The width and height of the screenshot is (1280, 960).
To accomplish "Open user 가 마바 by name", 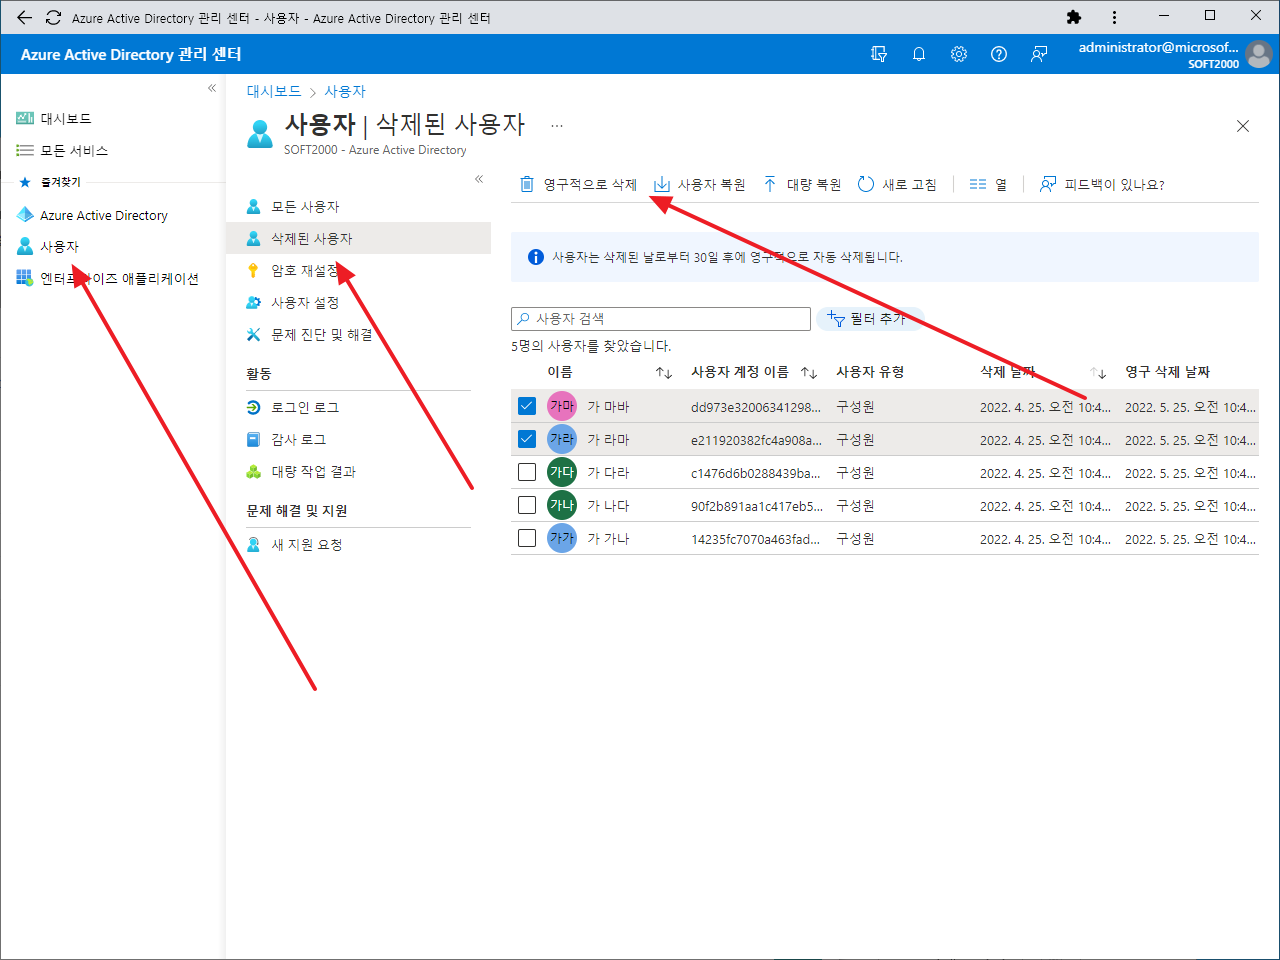I will pyautogui.click(x=608, y=407).
